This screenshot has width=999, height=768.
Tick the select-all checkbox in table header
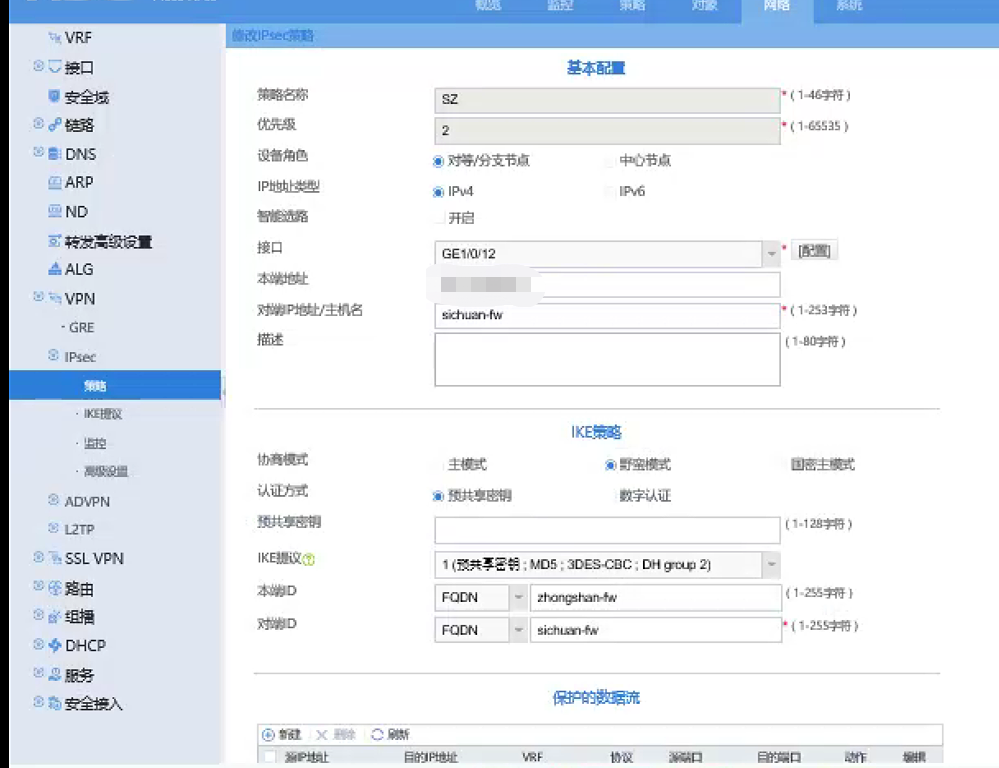(270, 757)
